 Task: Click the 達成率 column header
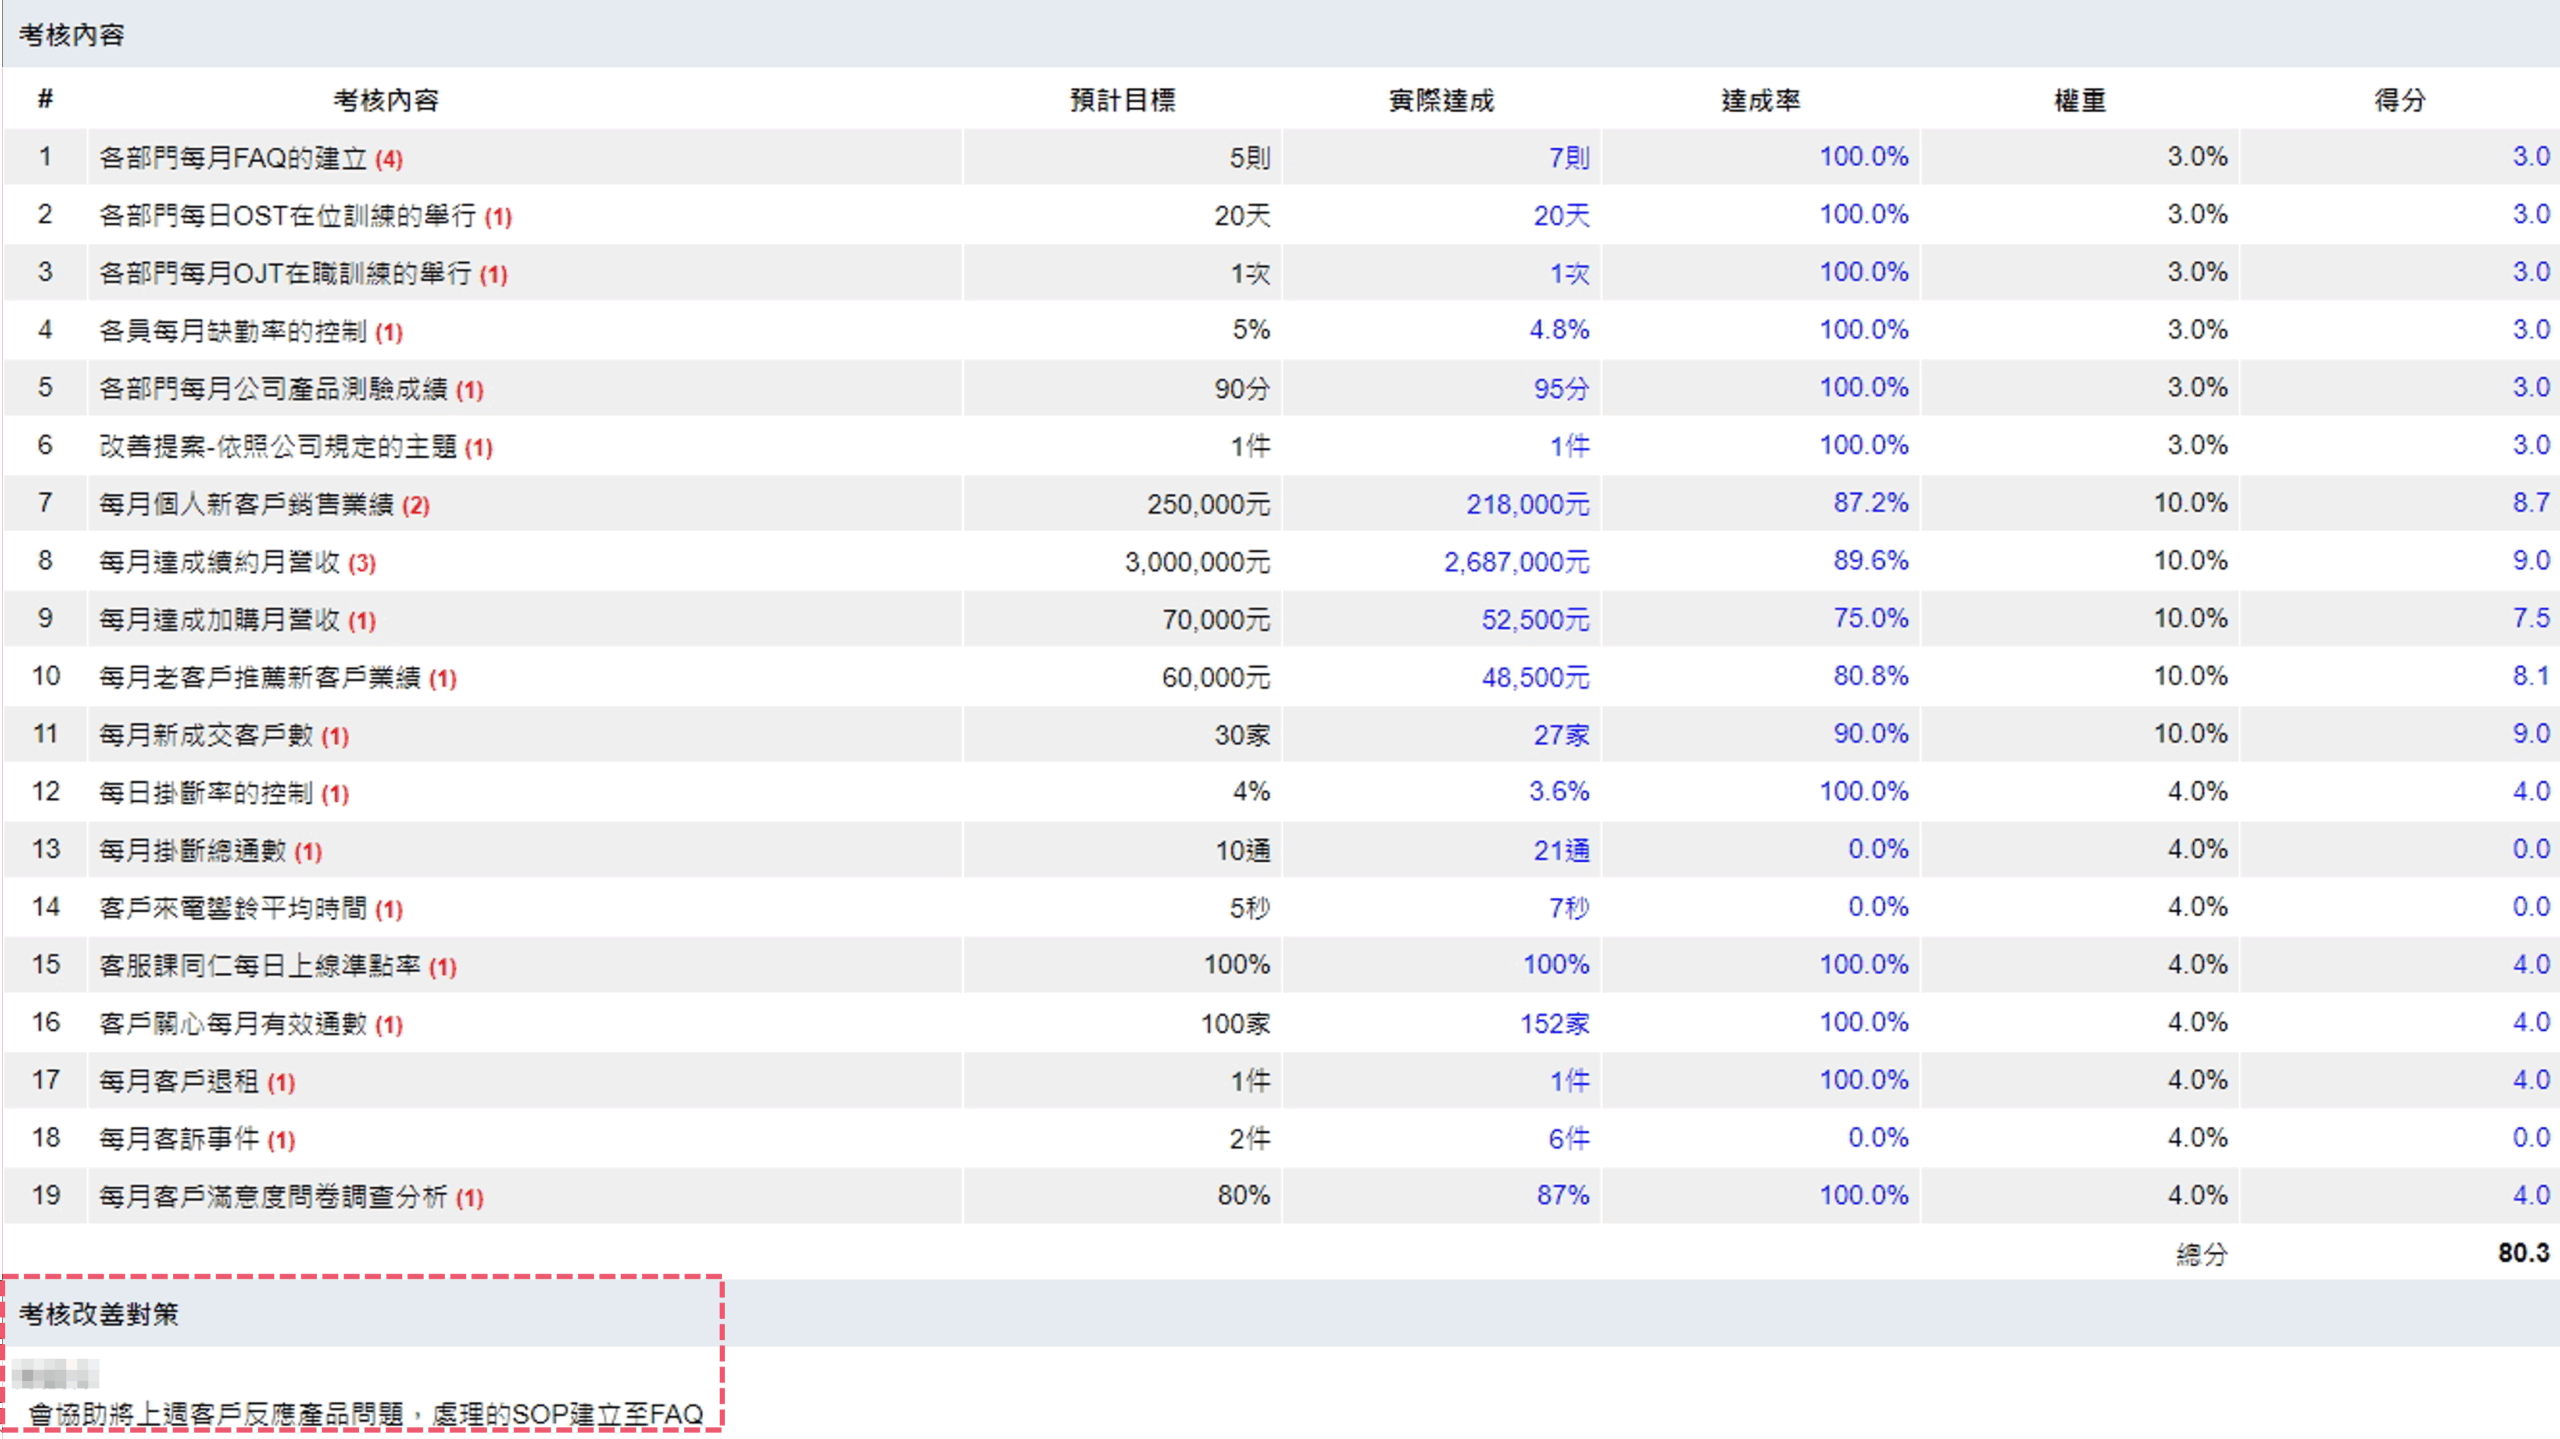coord(1760,100)
